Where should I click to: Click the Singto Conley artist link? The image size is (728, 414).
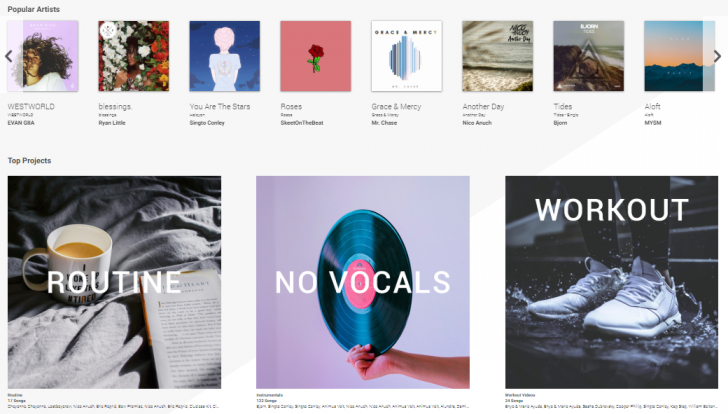(x=207, y=123)
